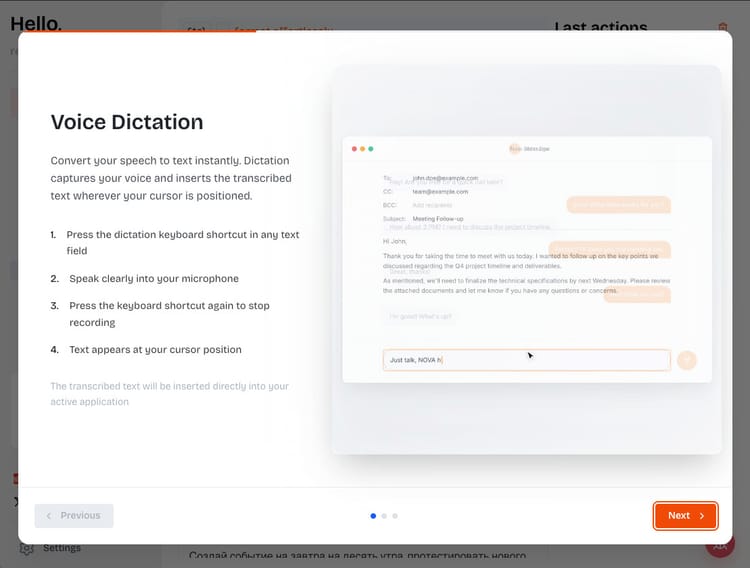Screen dimensions: 750x568
Task: Click step 'Speak clearly into your microphone'
Action: [x=154, y=278]
